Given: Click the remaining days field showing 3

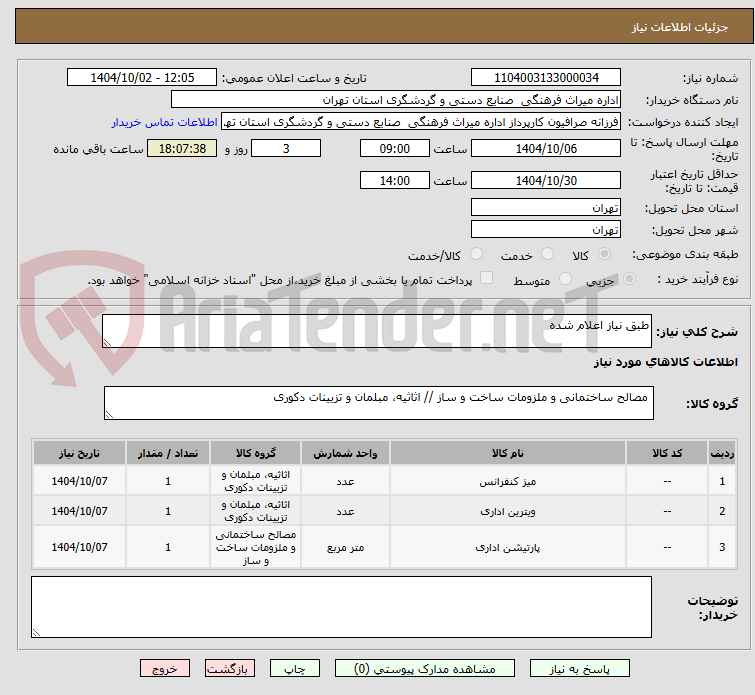Looking at the screenshot, I should point(286,148).
